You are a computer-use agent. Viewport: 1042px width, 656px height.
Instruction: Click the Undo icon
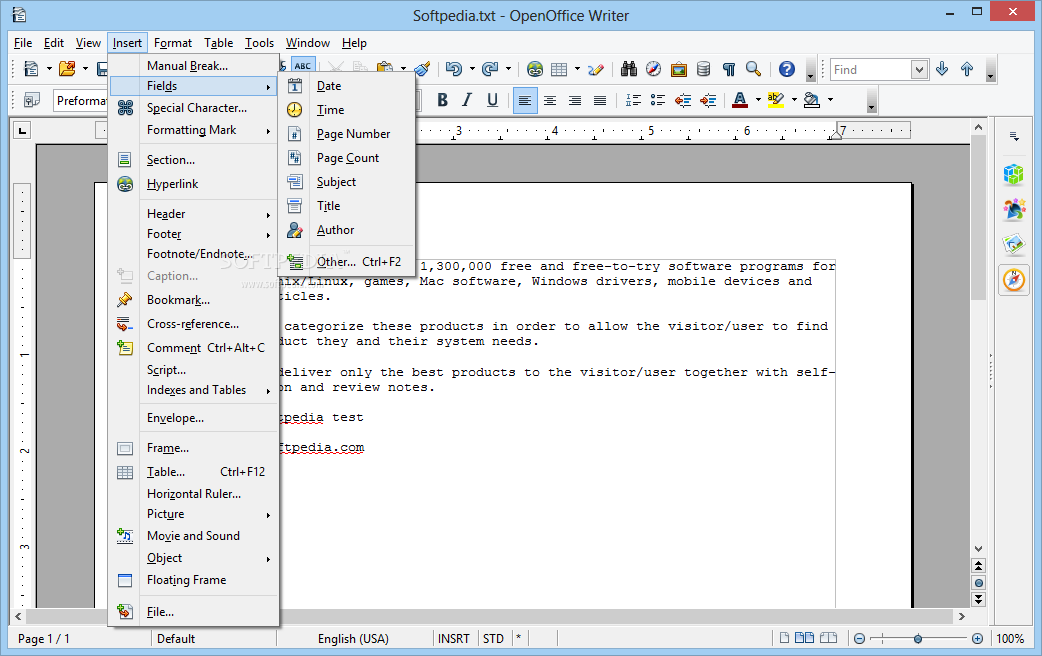[x=454, y=69]
